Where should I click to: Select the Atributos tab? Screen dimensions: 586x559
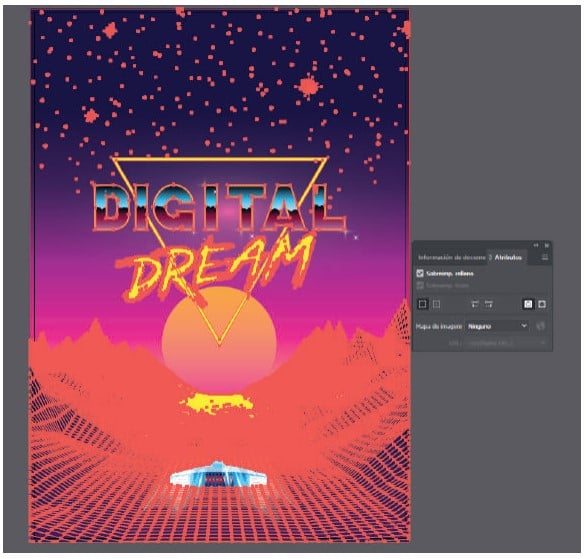[x=508, y=257]
